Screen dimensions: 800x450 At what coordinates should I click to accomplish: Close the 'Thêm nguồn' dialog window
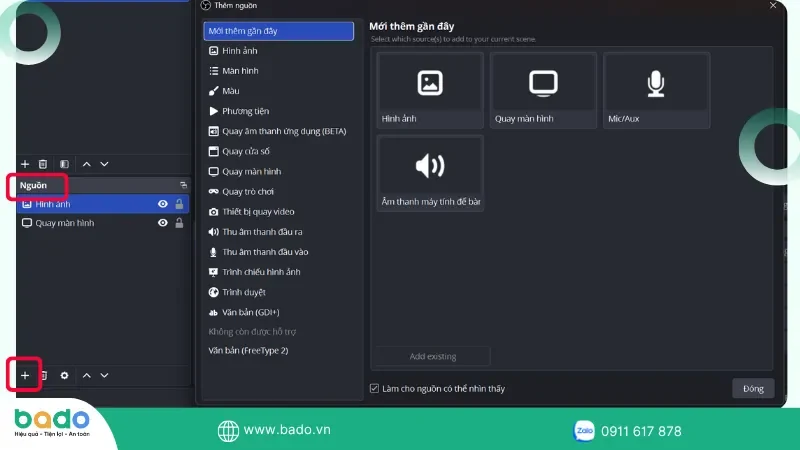coord(773,5)
